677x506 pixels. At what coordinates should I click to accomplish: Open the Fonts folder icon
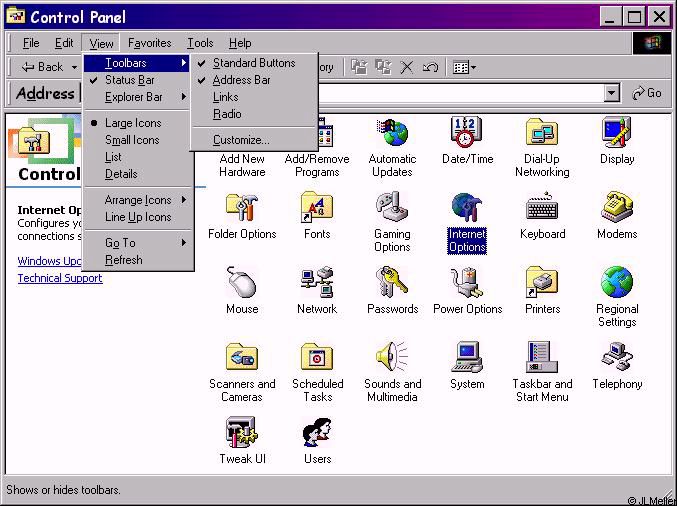tap(317, 216)
